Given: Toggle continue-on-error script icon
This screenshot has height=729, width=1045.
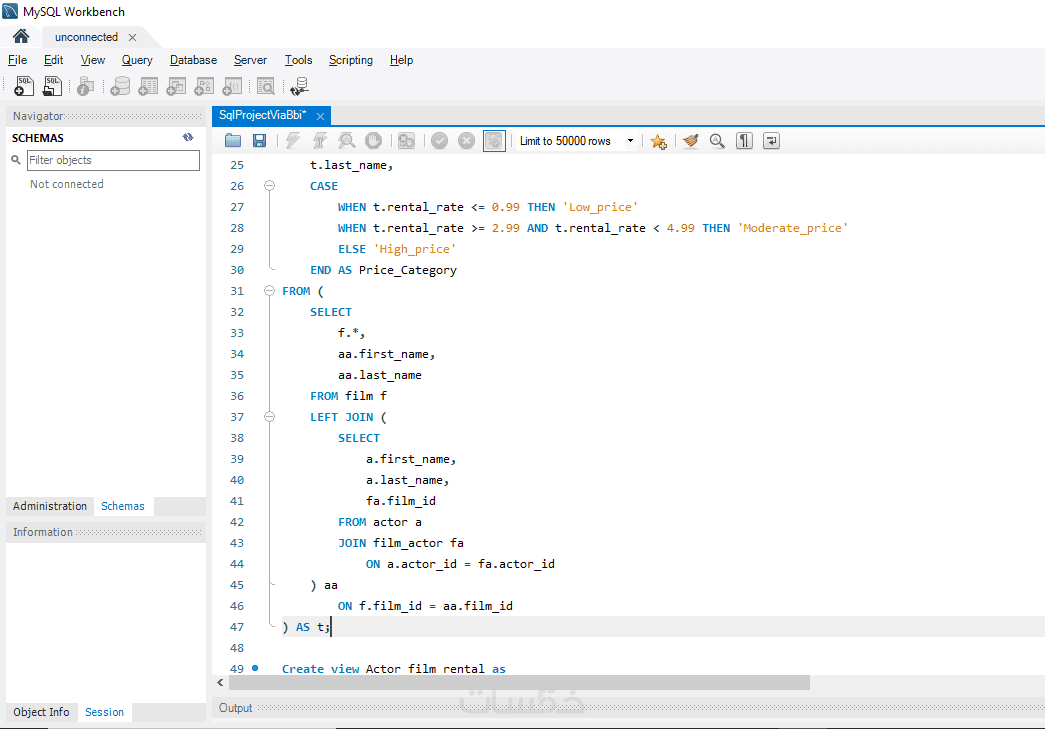Looking at the screenshot, I should tap(406, 141).
